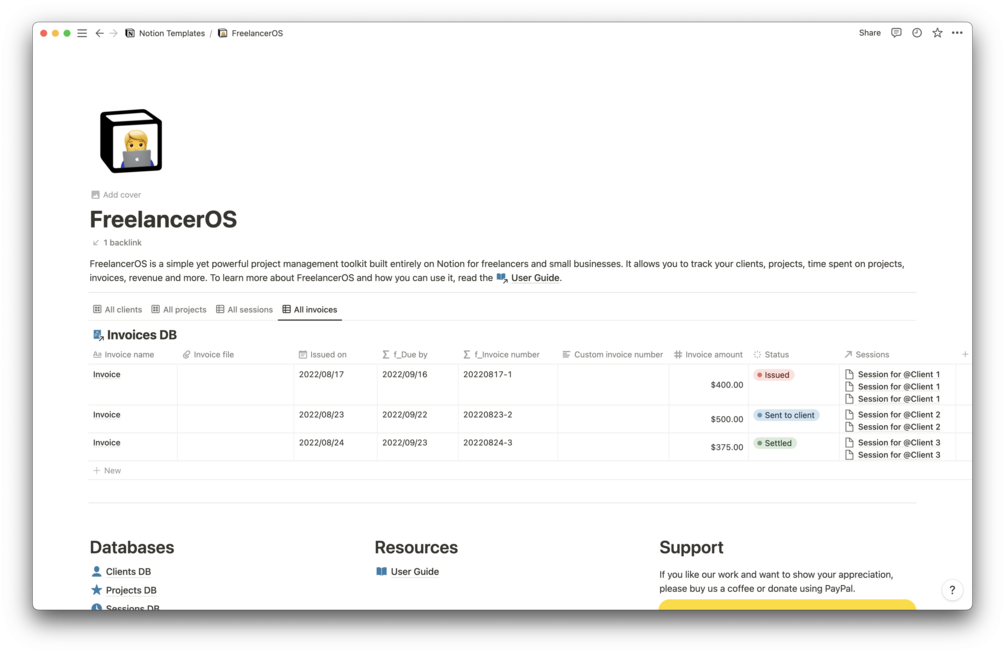Click the 2022/09/23 due date cell
1005x653 pixels.
point(417,447)
